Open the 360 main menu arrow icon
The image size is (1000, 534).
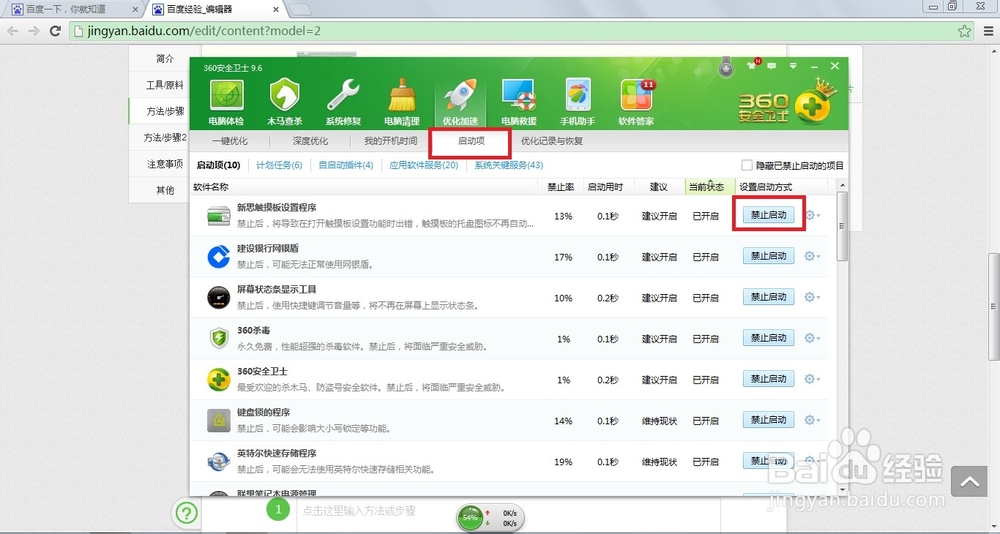793,66
